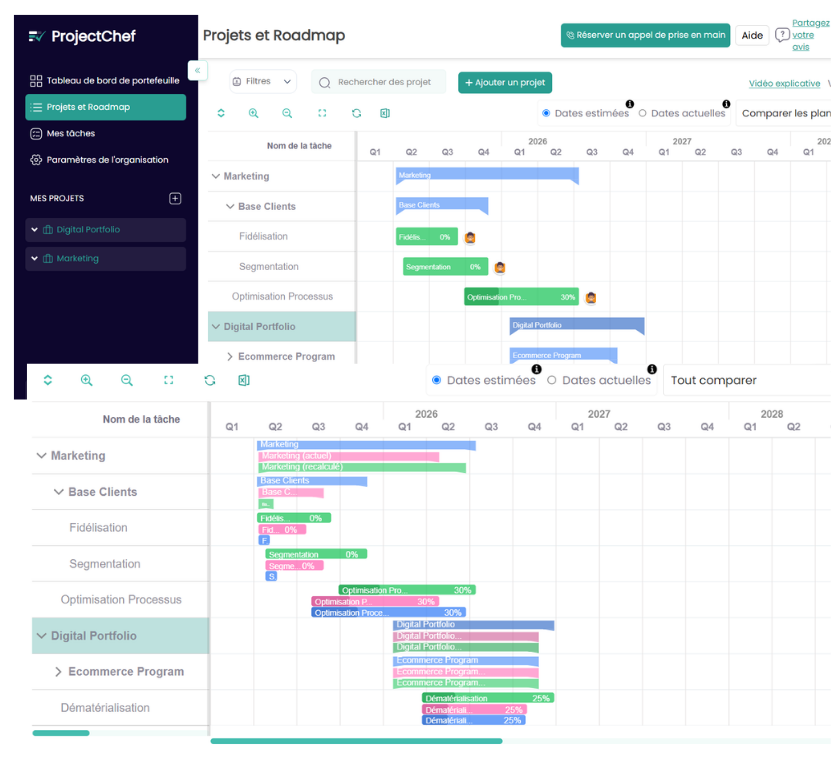Select Dates actuelles radio beside Tout comparer
Viewport: 840px width, 780px height.
click(x=552, y=380)
